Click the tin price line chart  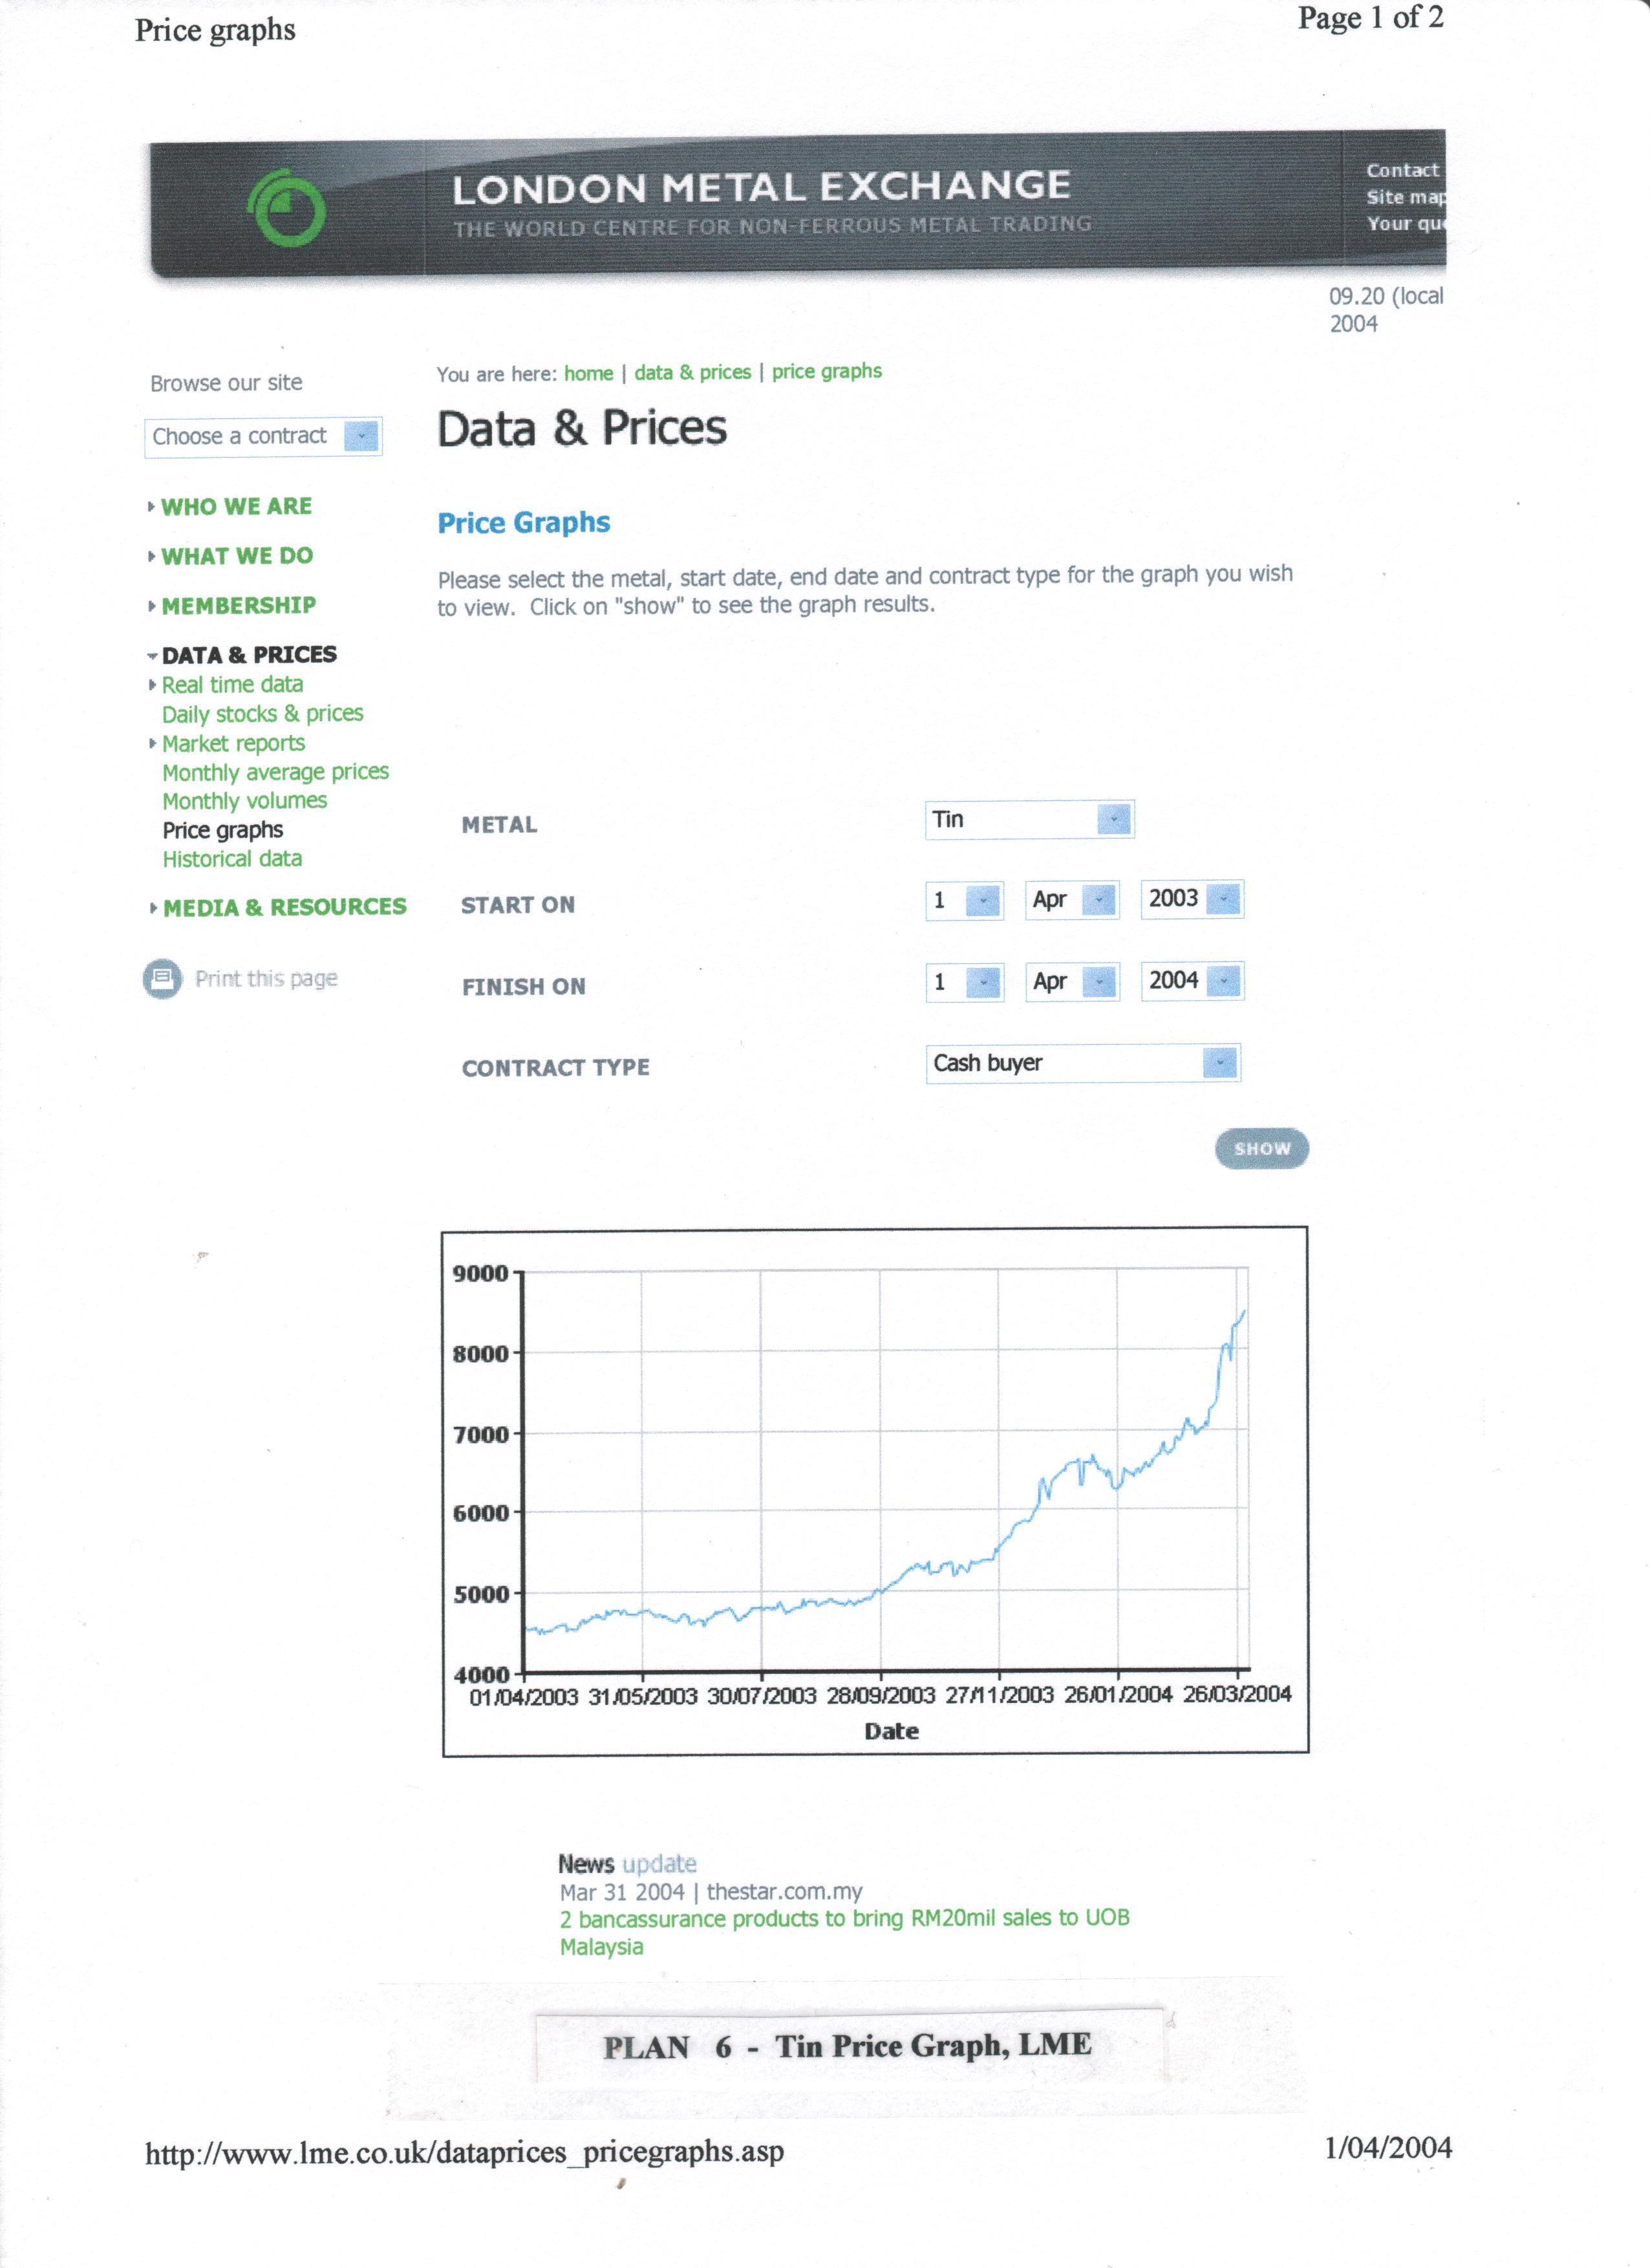click(885, 1470)
